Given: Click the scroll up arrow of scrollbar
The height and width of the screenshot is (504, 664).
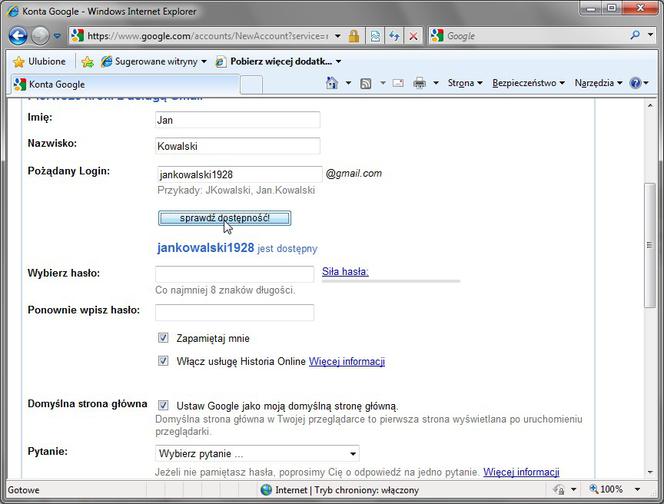Looking at the screenshot, I should pyautogui.click(x=650, y=105).
